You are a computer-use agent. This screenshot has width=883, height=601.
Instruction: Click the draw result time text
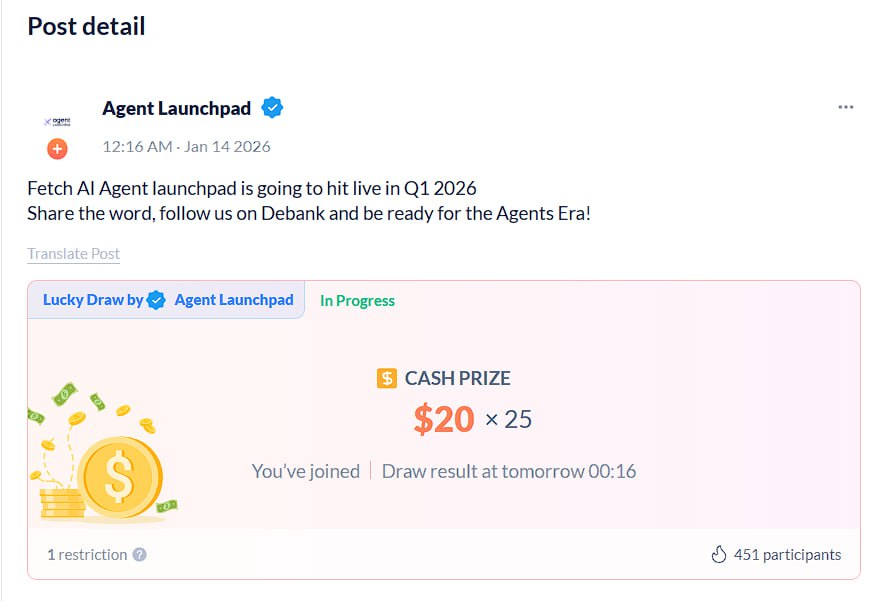pos(509,471)
